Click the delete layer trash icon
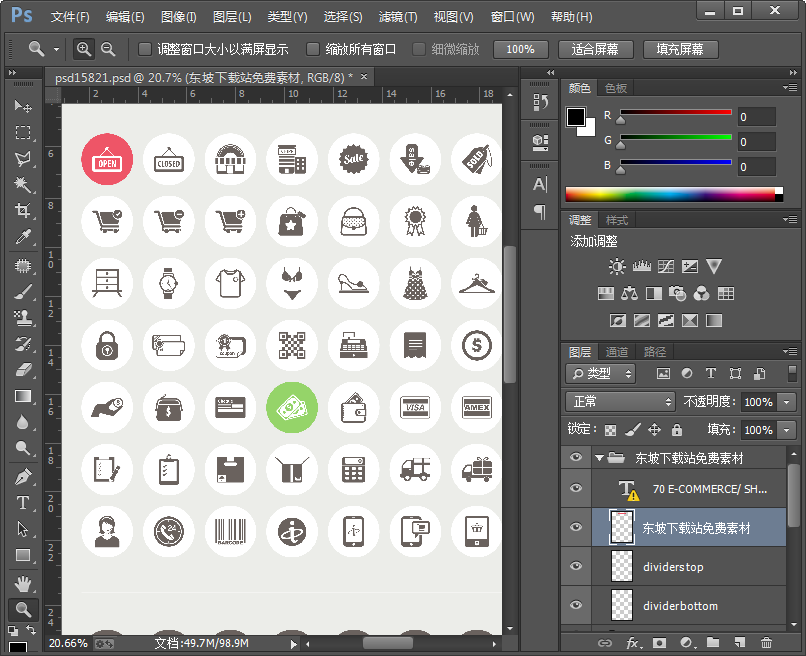Viewport: 806px width, 656px height. point(766,643)
